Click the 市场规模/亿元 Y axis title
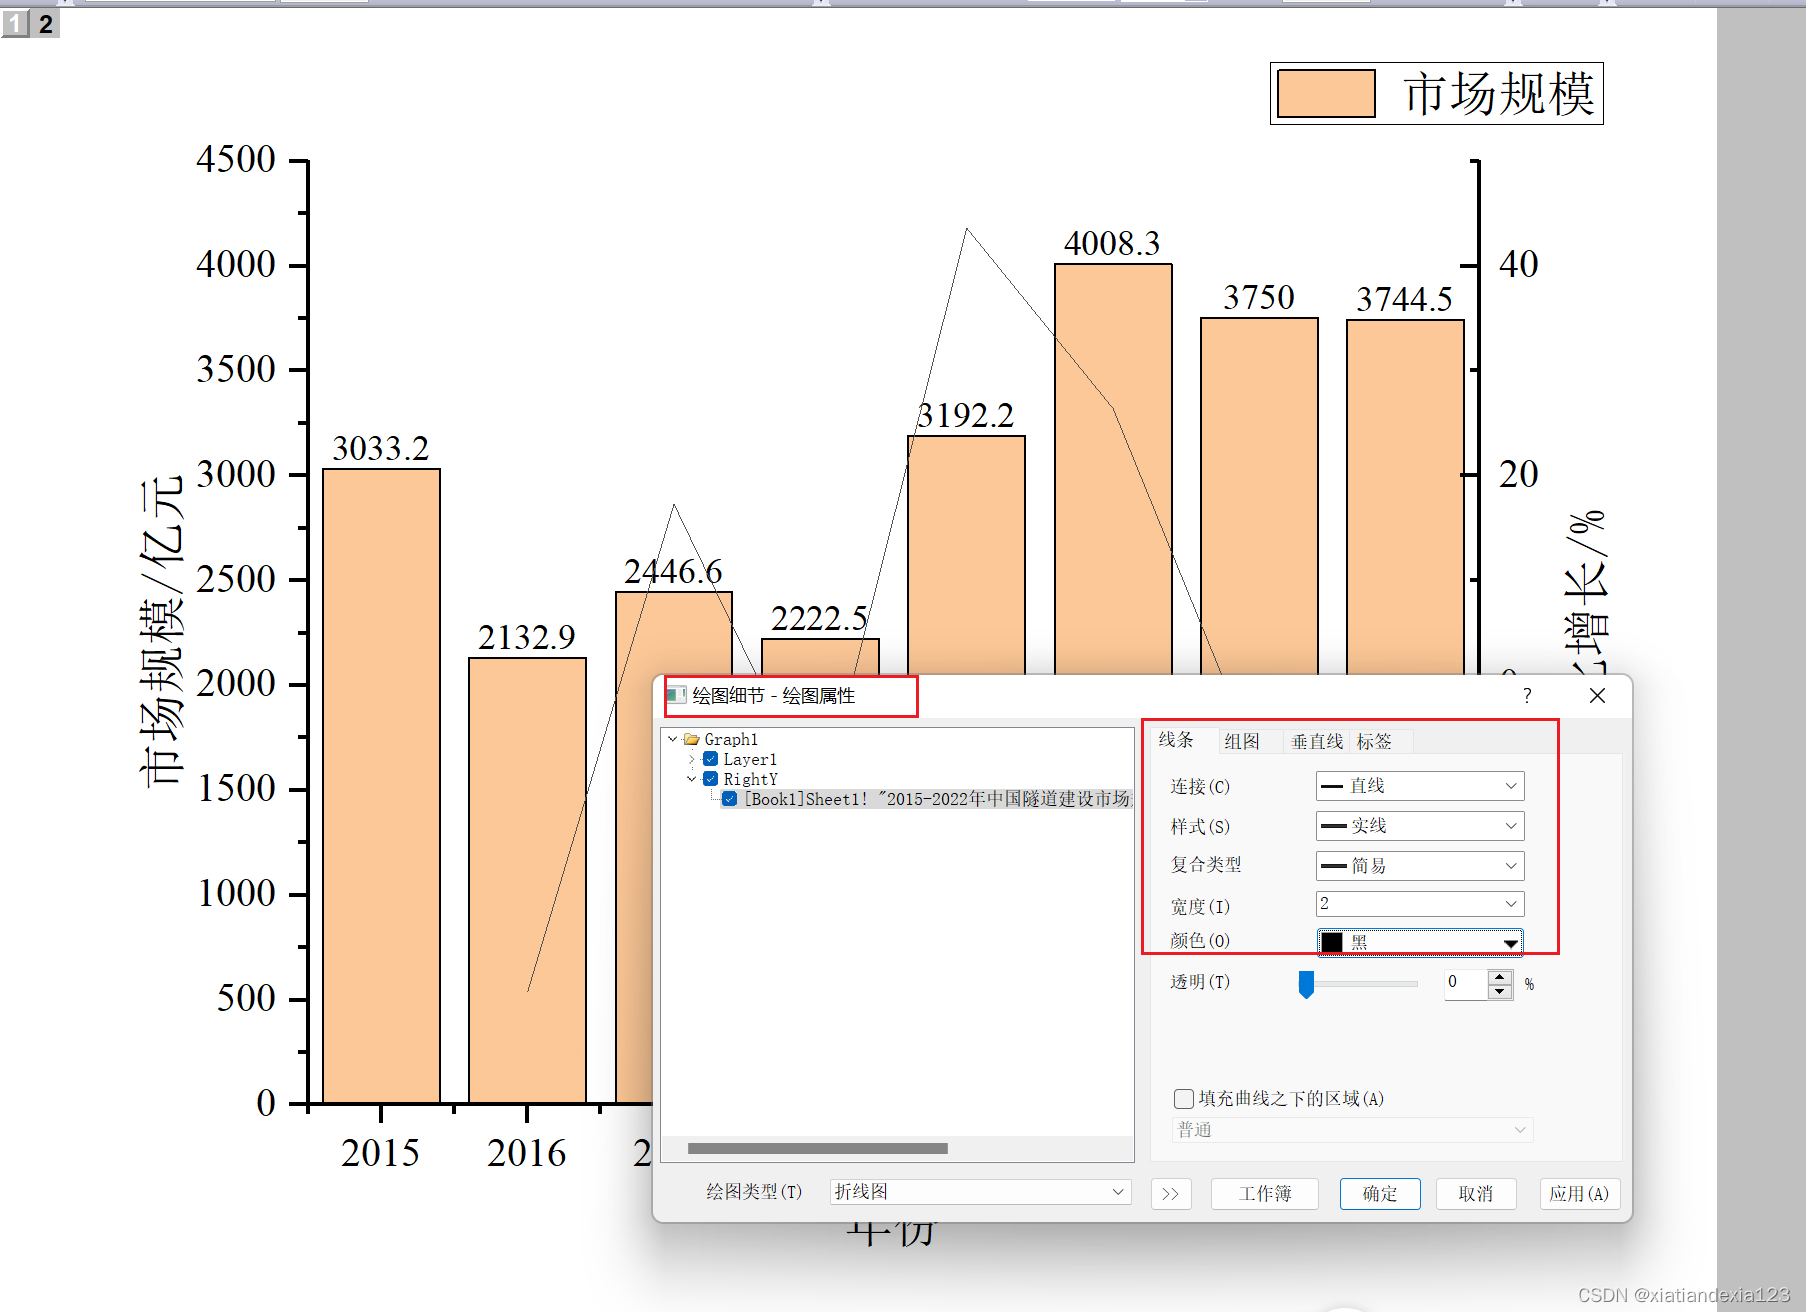This screenshot has width=1806, height=1312. pyautogui.click(x=162, y=631)
